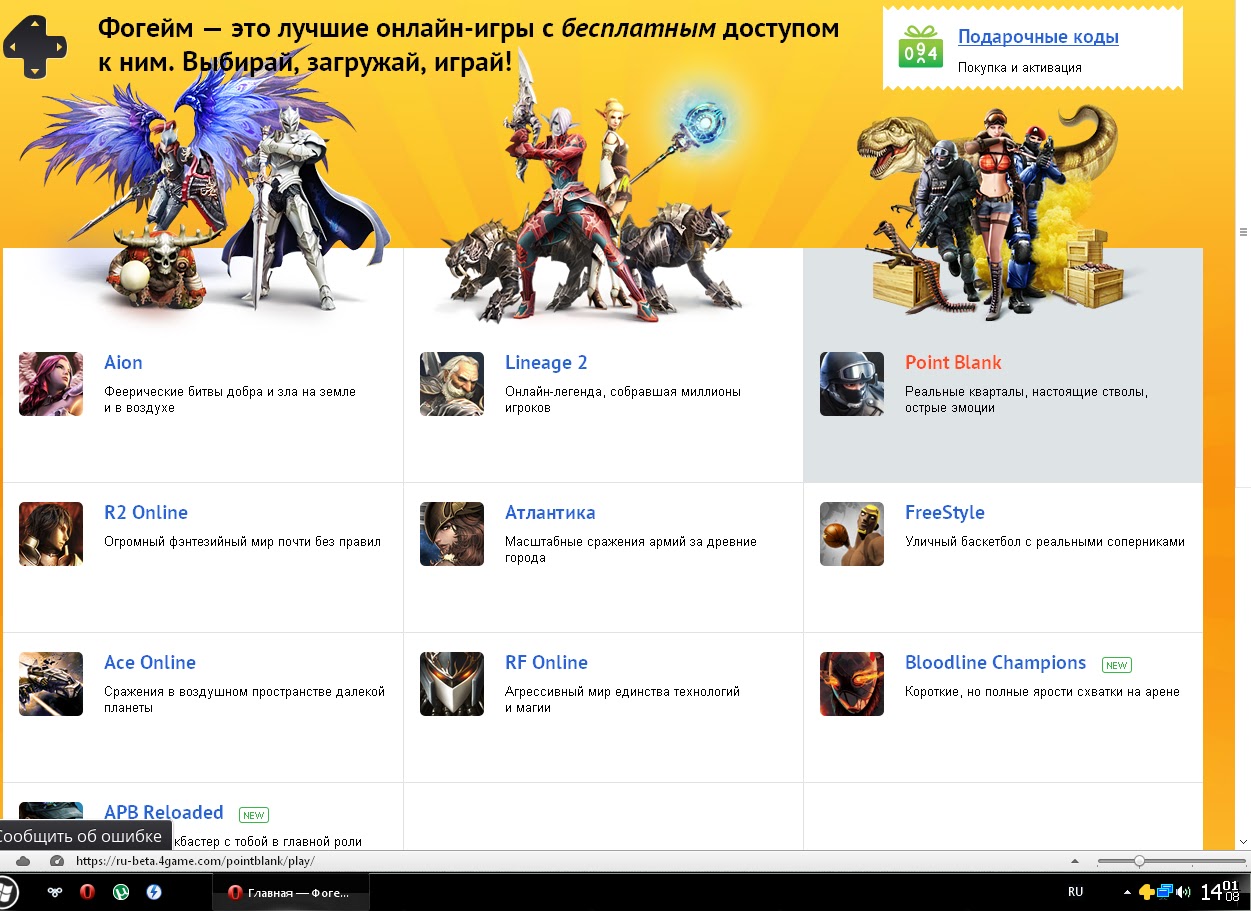Click text 'Короткие, но полные ярости схватки на арене'
This screenshot has height=911, width=1251.
1042,692
